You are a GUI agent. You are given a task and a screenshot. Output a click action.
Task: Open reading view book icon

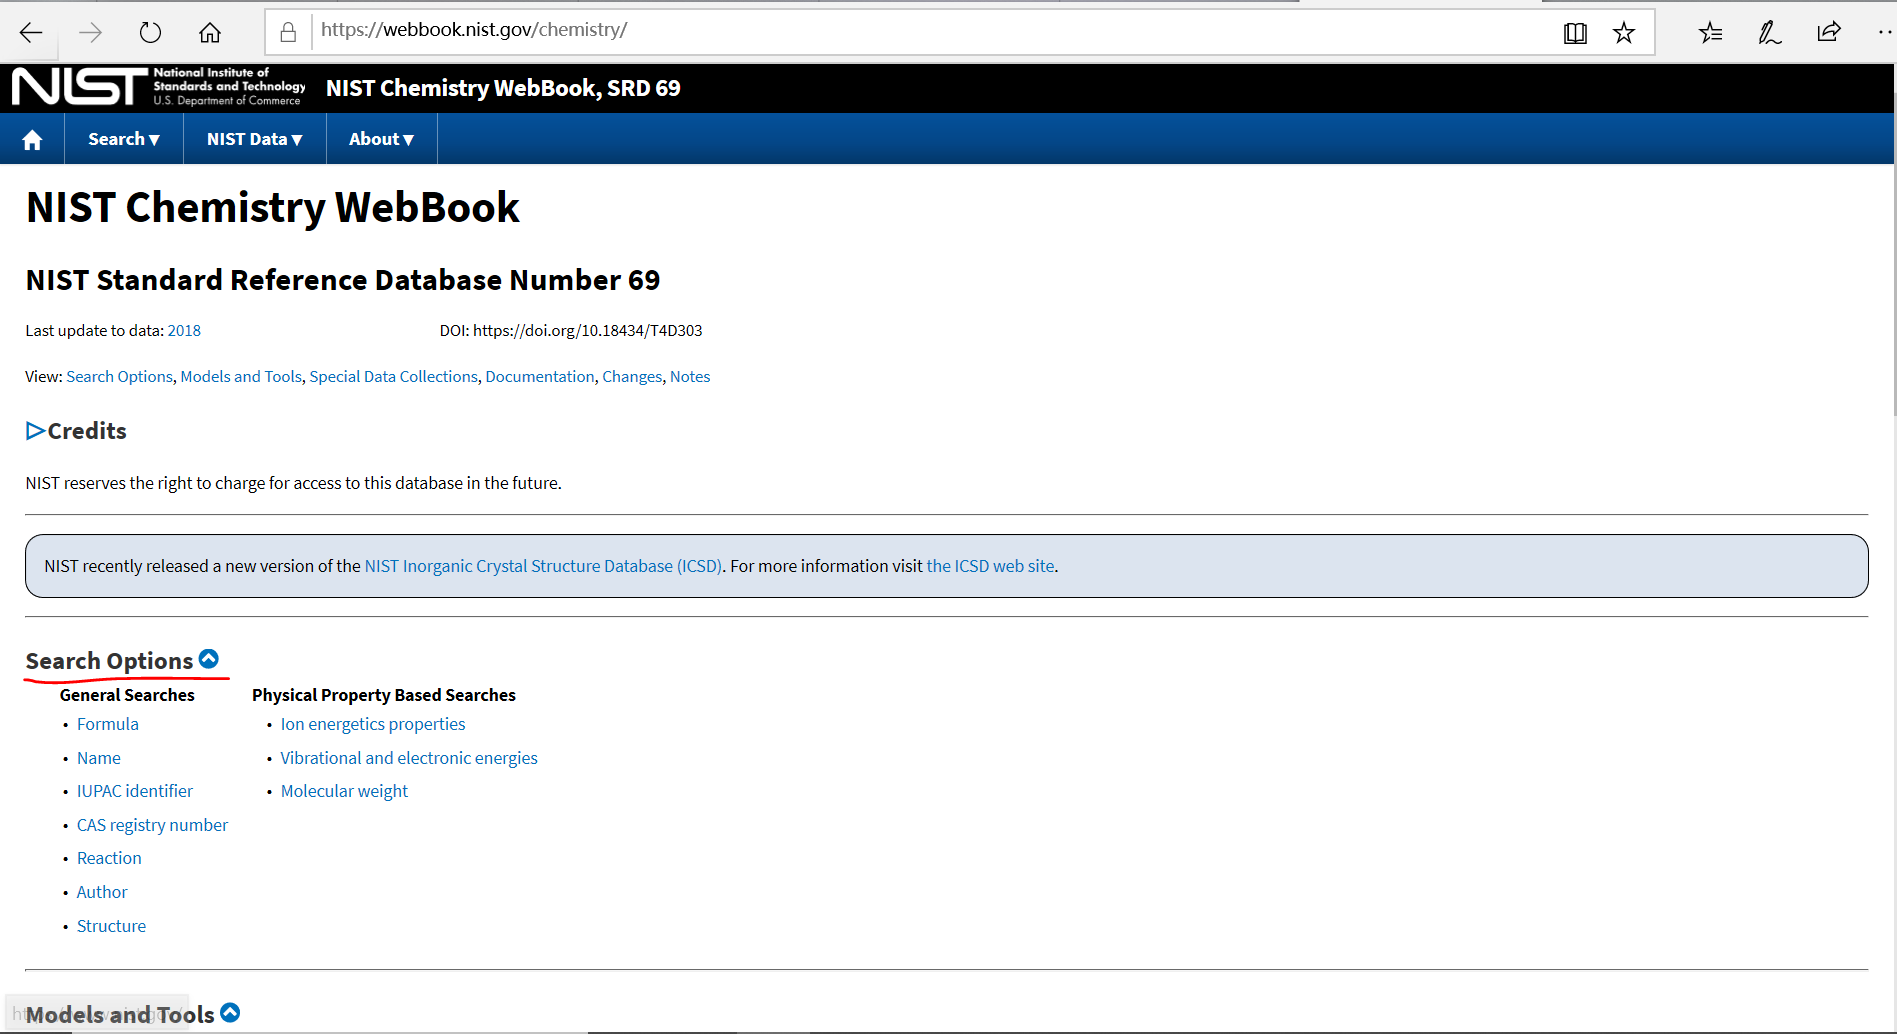(x=1575, y=33)
